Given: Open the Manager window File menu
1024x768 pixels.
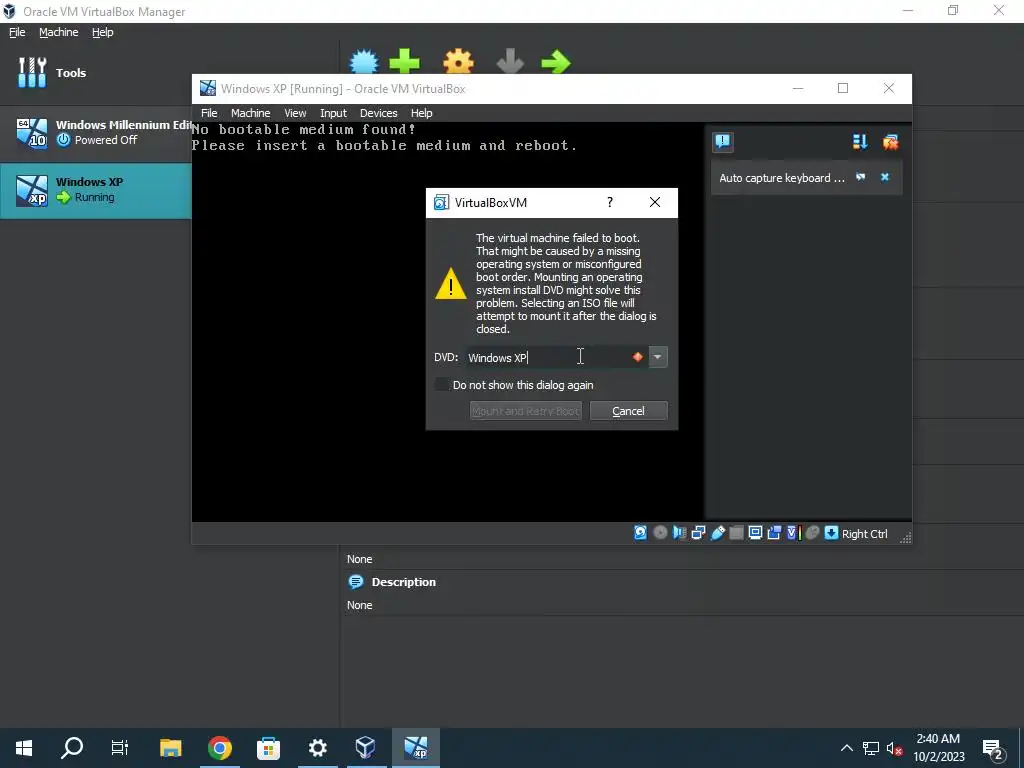Looking at the screenshot, I should coord(17,32).
